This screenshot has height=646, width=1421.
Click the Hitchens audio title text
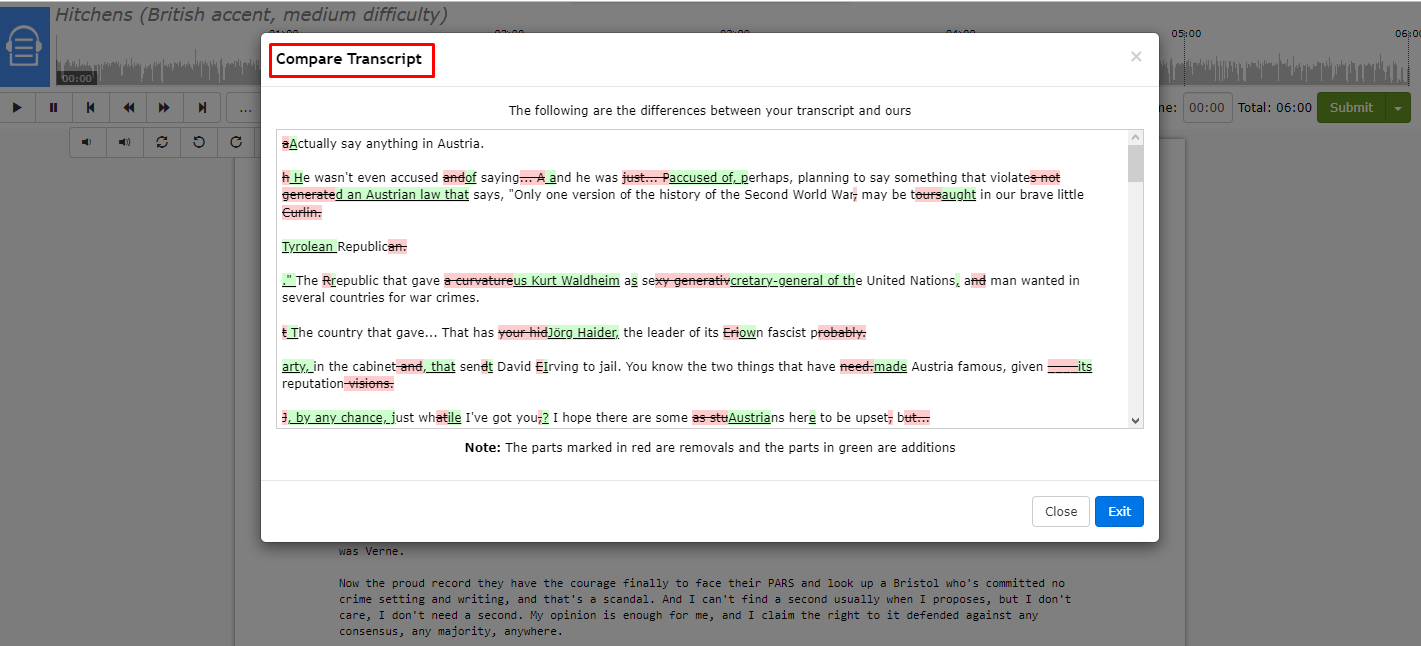(251, 15)
